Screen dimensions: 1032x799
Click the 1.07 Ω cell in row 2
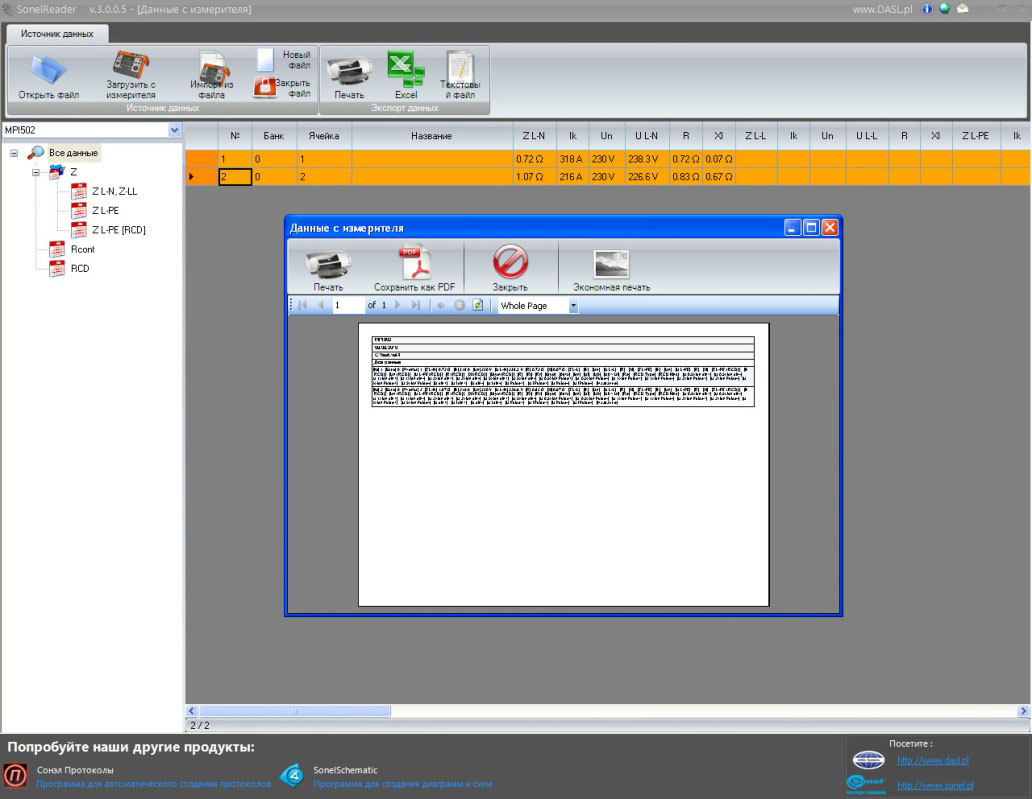(x=534, y=177)
